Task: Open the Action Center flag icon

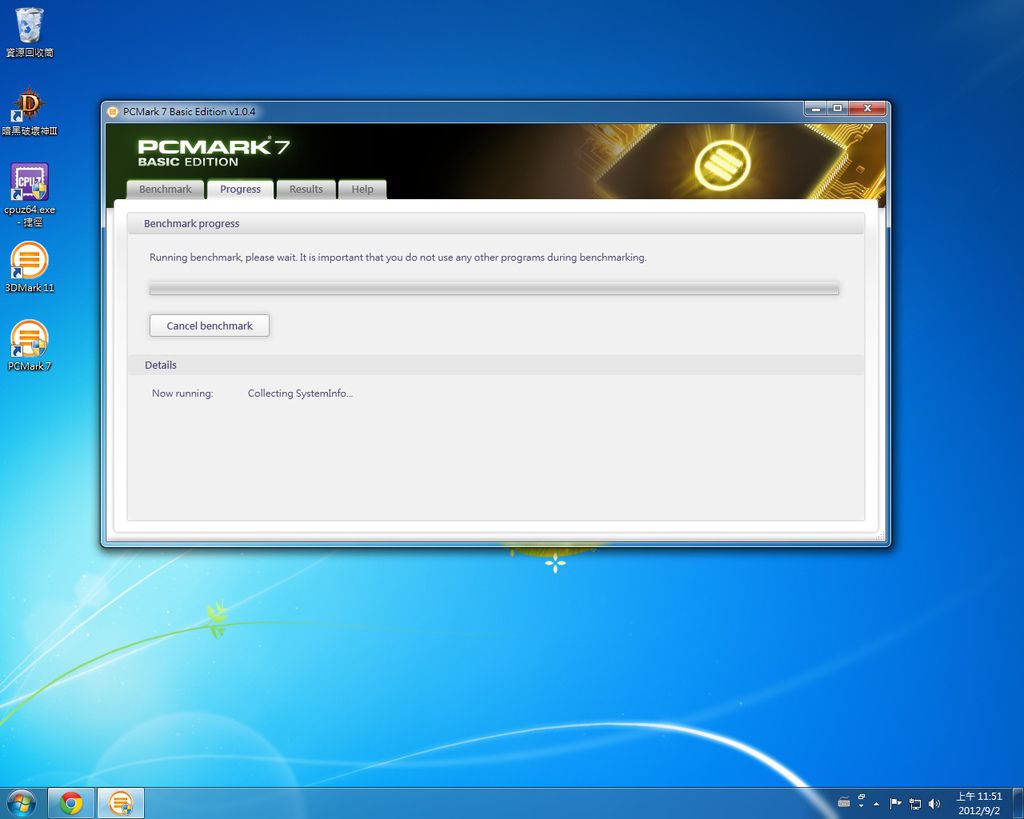Action: (895, 803)
